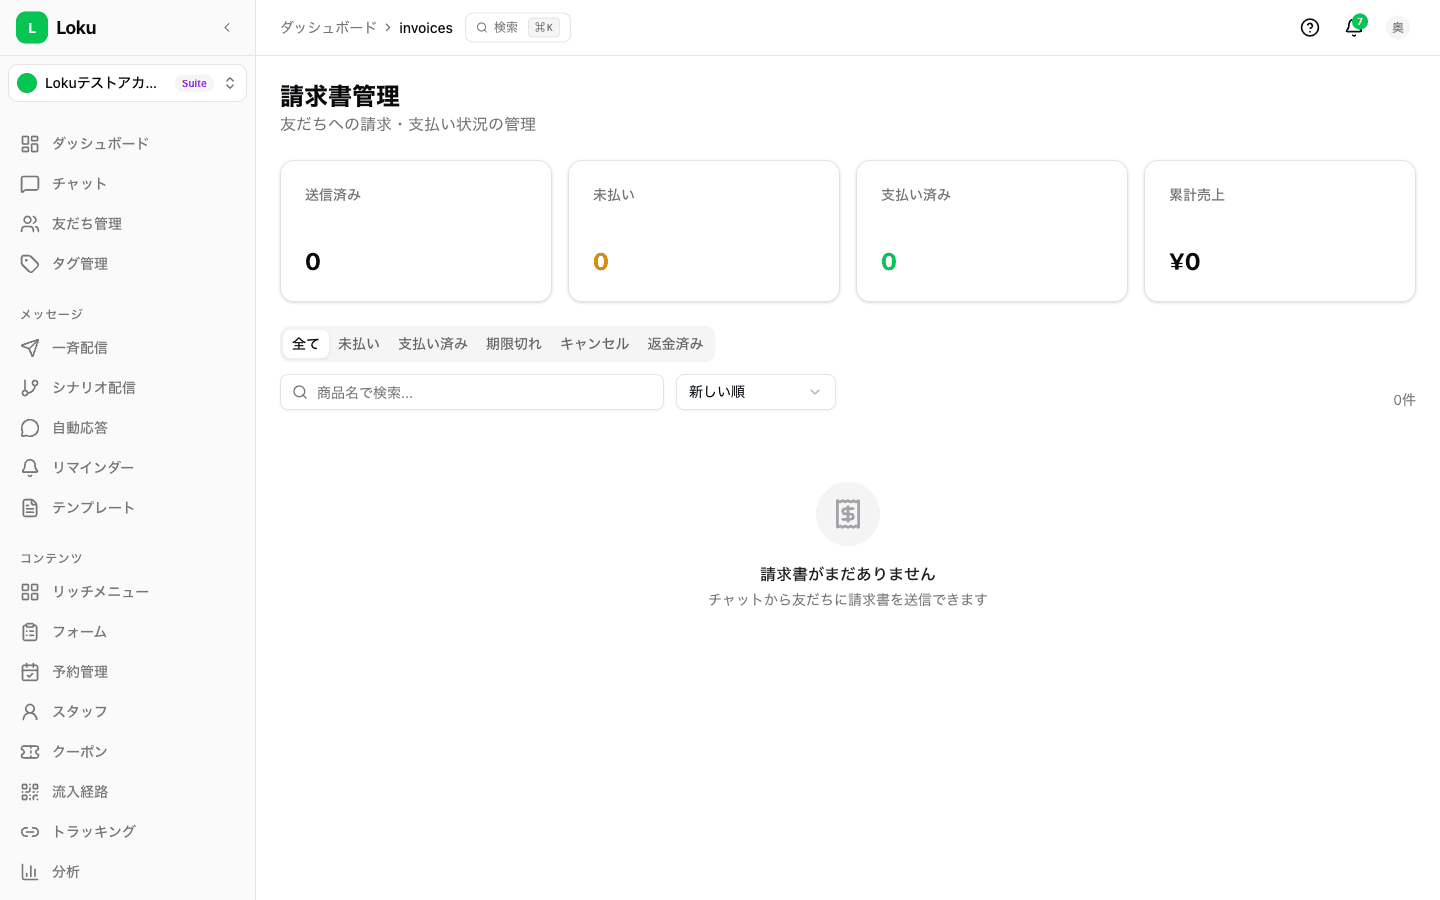Switch to the 支払い済み filter tab

point(433,344)
